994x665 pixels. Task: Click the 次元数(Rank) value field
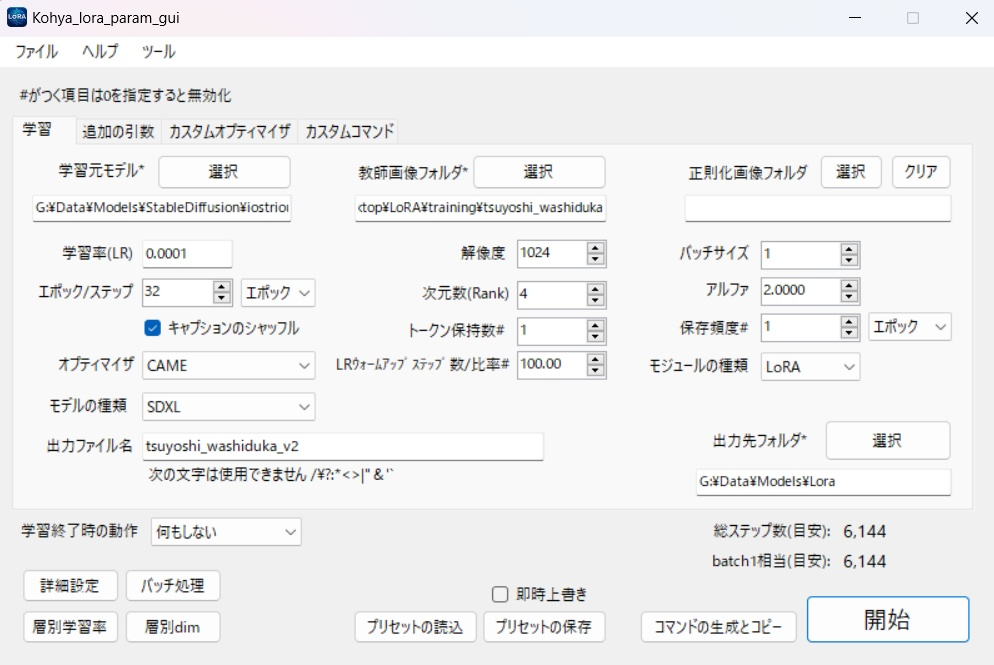pyautogui.click(x=552, y=294)
